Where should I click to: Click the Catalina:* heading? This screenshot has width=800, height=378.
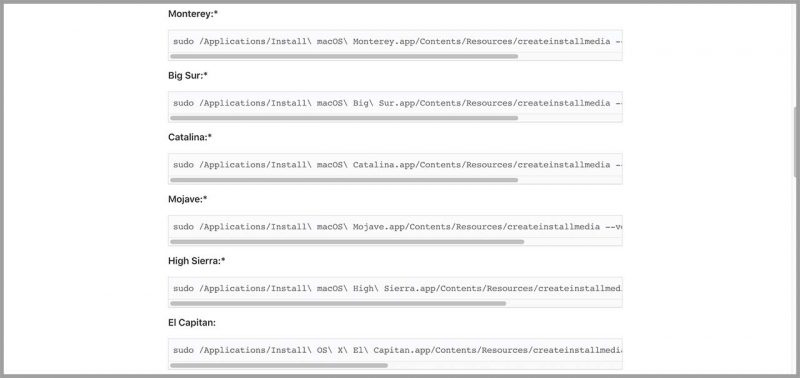(190, 137)
